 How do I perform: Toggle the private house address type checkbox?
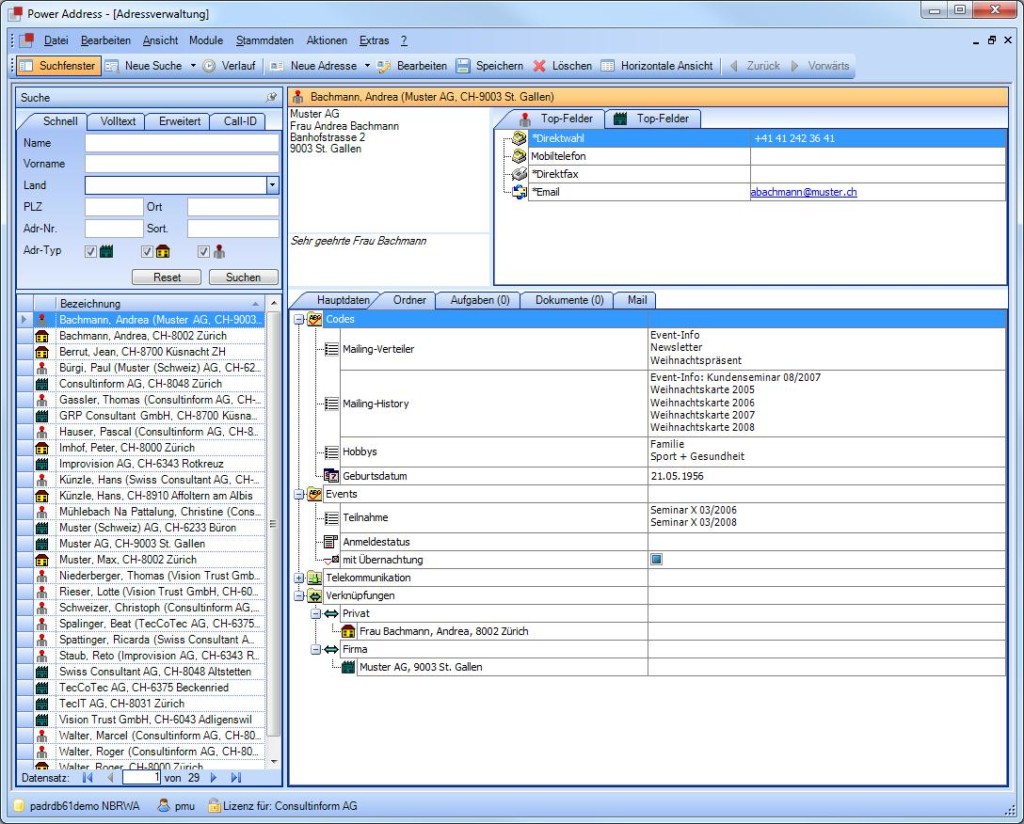(x=147, y=252)
